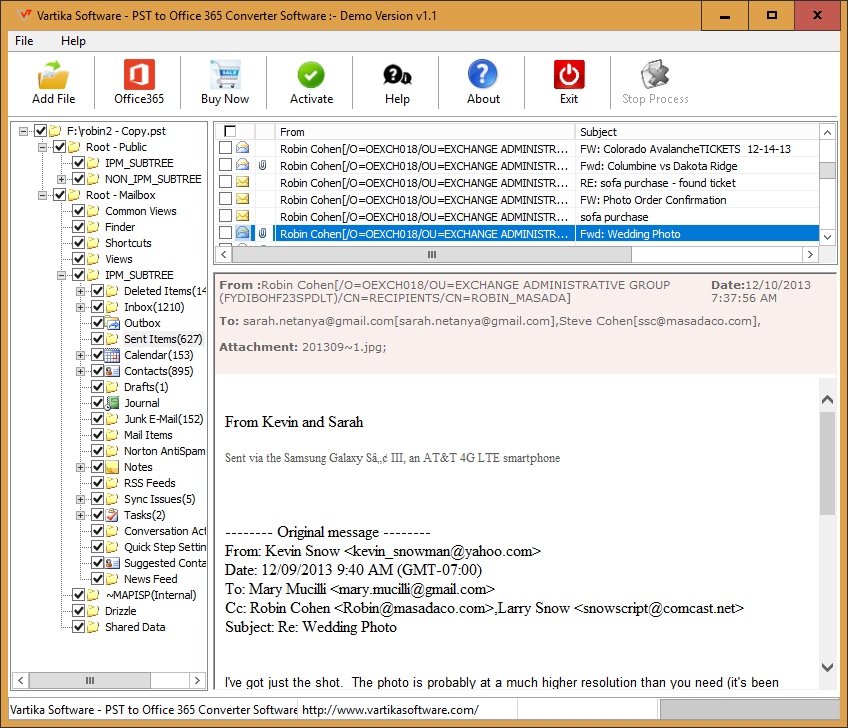Open the Office365 export icon

tap(139, 75)
